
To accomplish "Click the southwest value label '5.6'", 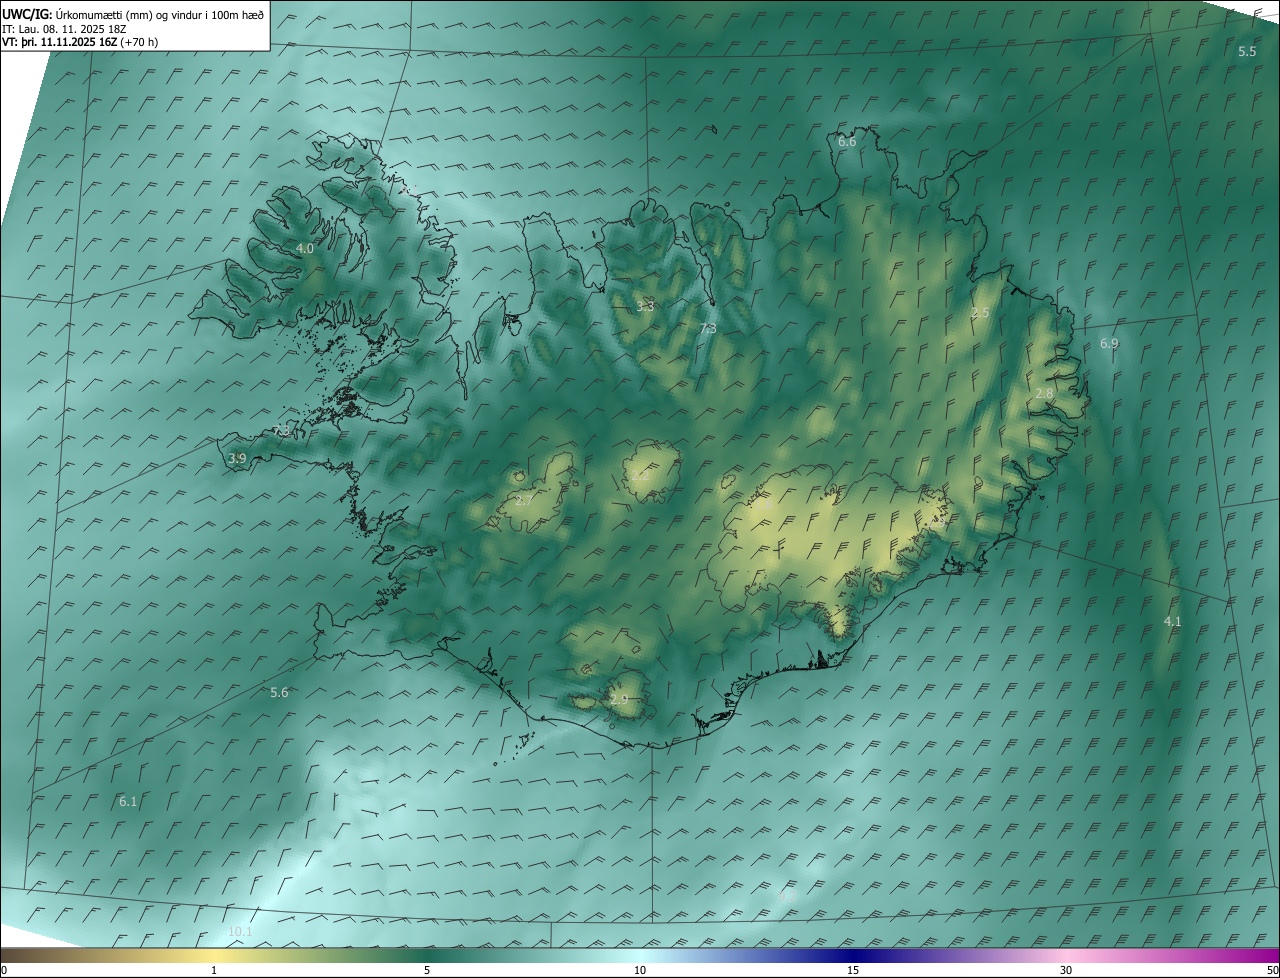I will 279,692.
